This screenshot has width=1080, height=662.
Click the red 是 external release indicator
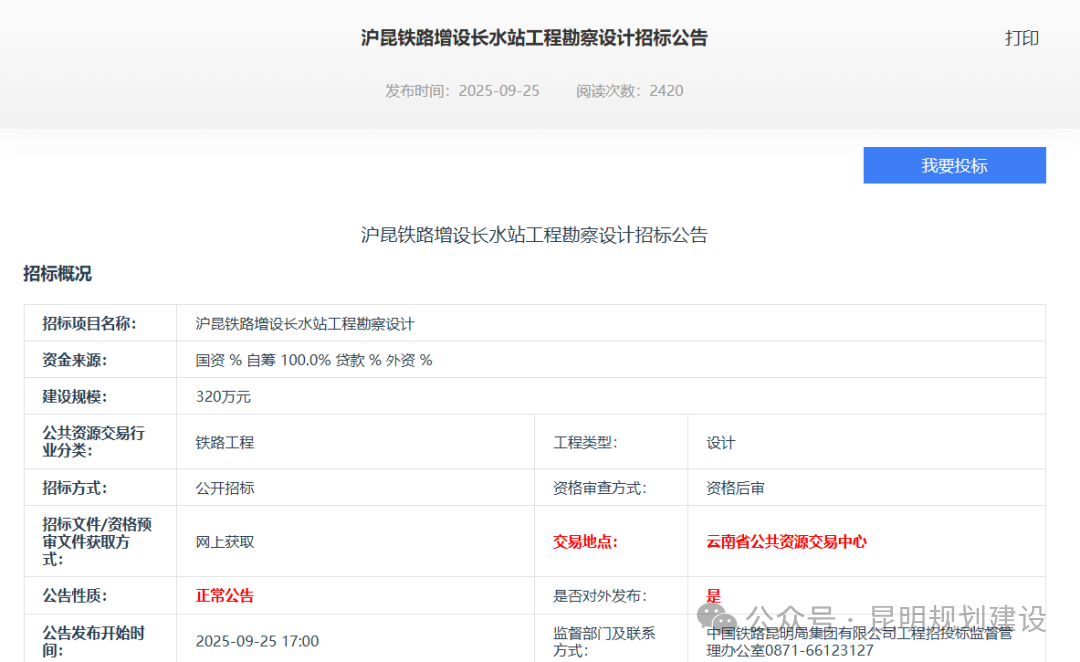[x=711, y=595]
